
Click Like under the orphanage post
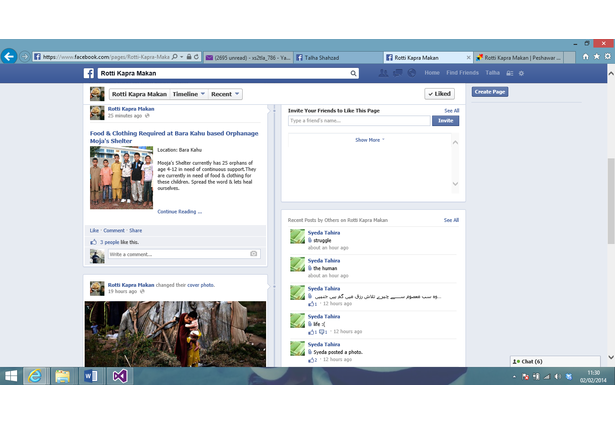(94, 231)
